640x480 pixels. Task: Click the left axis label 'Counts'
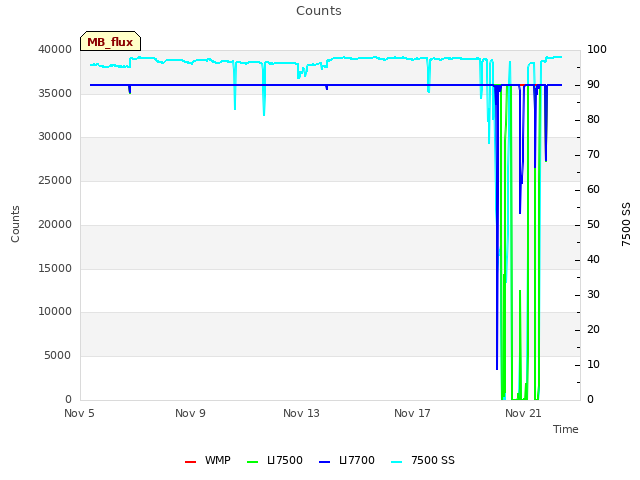15,224
